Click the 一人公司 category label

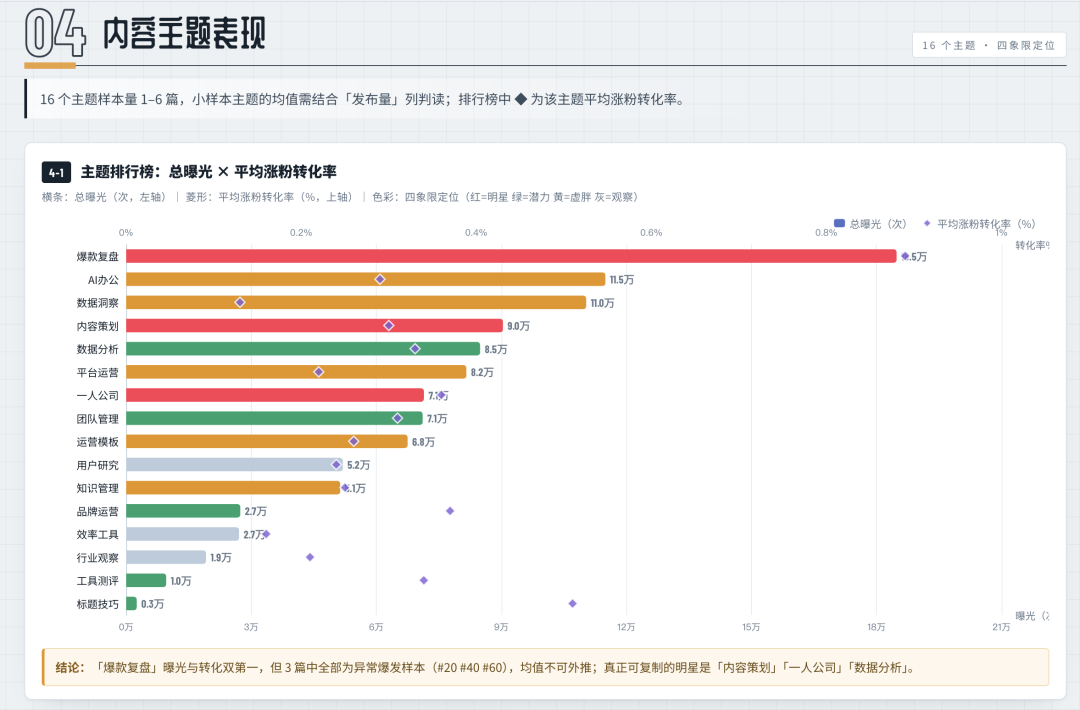(x=97, y=395)
